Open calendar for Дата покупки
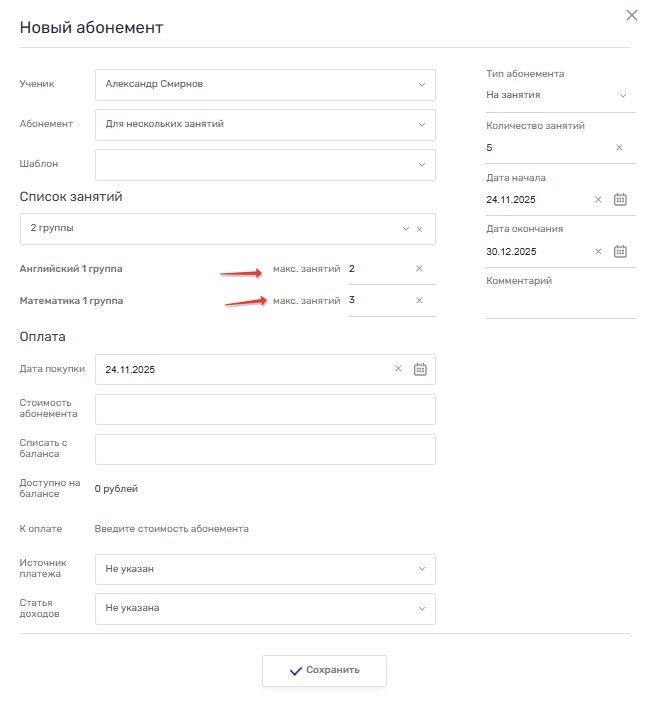This screenshot has width=651, height=705. click(420, 369)
